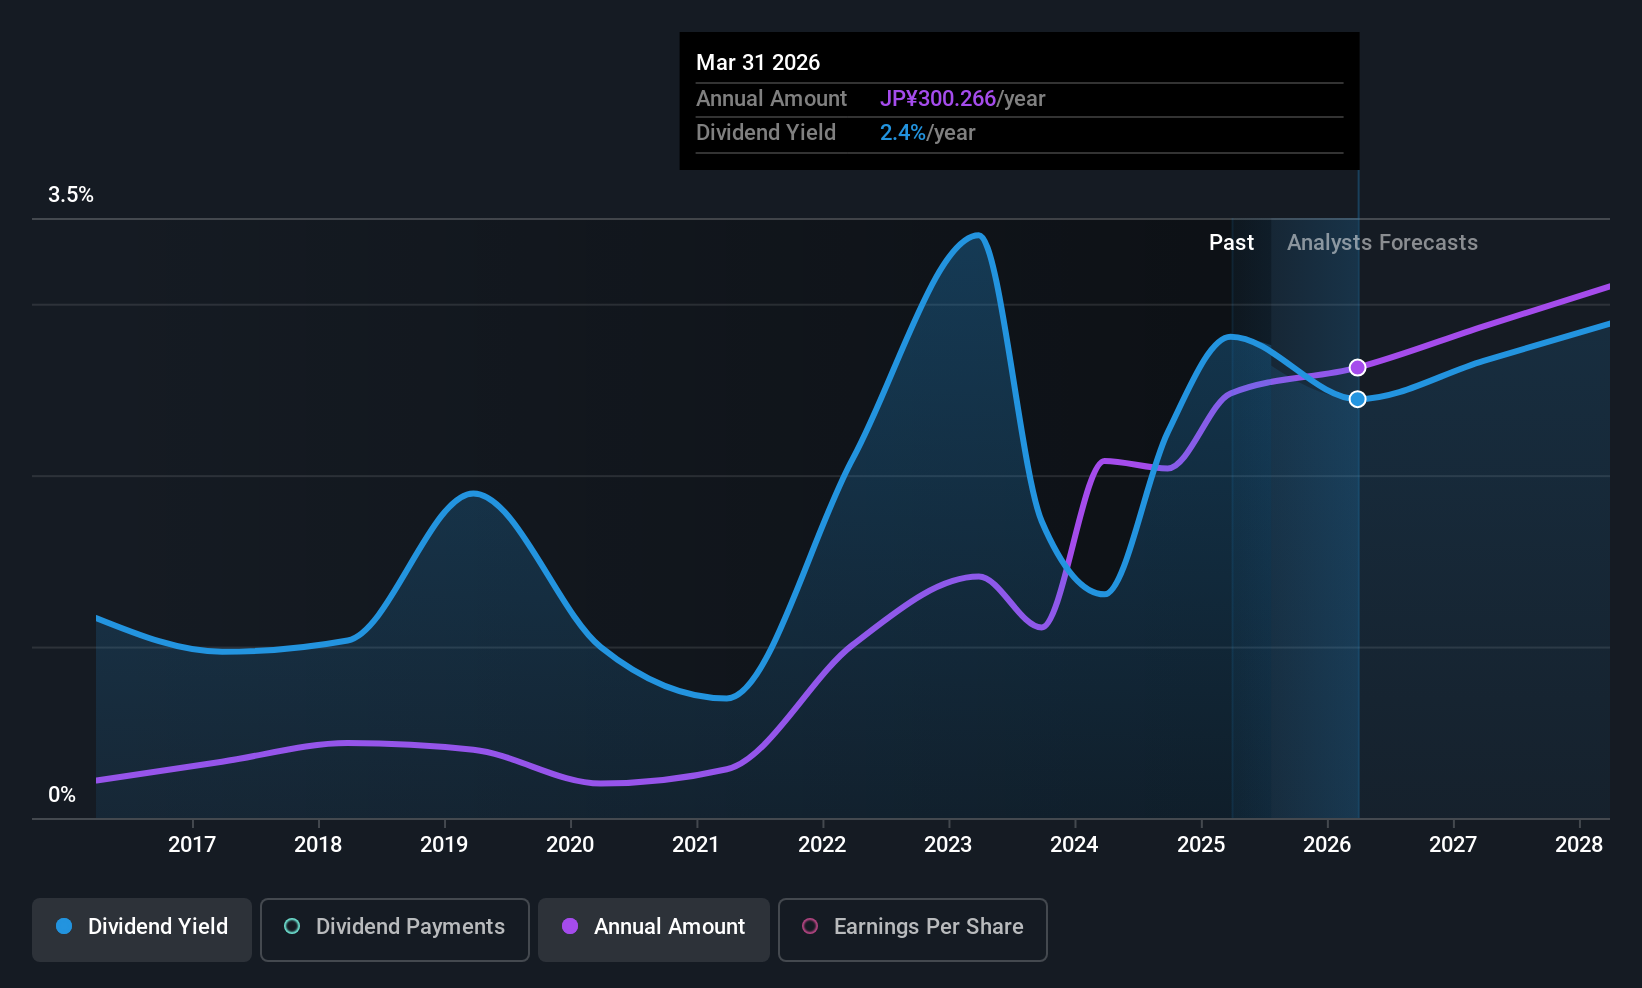Click the pink Earnings Per Share circle icon
The height and width of the screenshot is (988, 1642).
click(810, 926)
